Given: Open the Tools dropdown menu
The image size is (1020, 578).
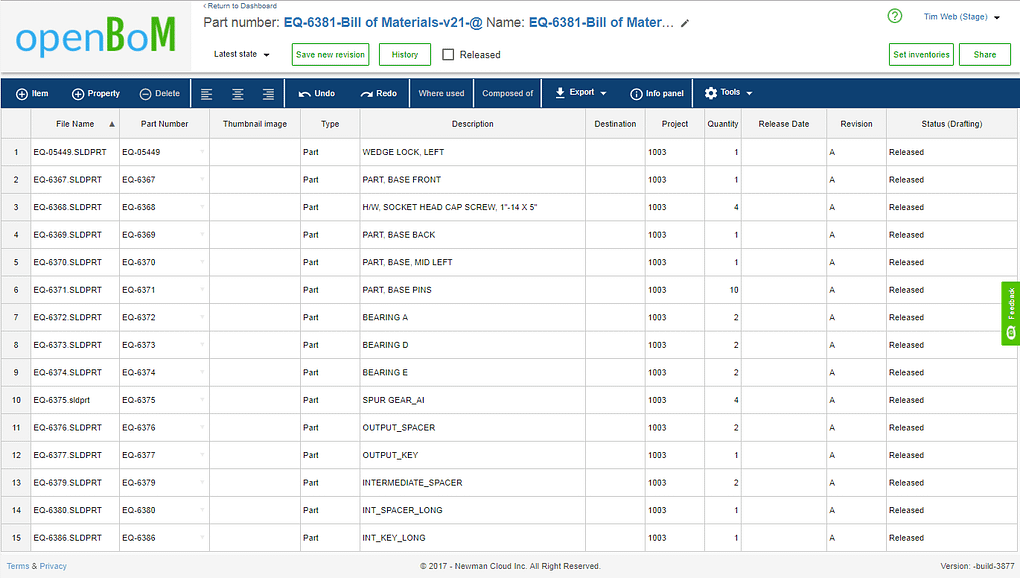Looking at the screenshot, I should pyautogui.click(x=729, y=93).
